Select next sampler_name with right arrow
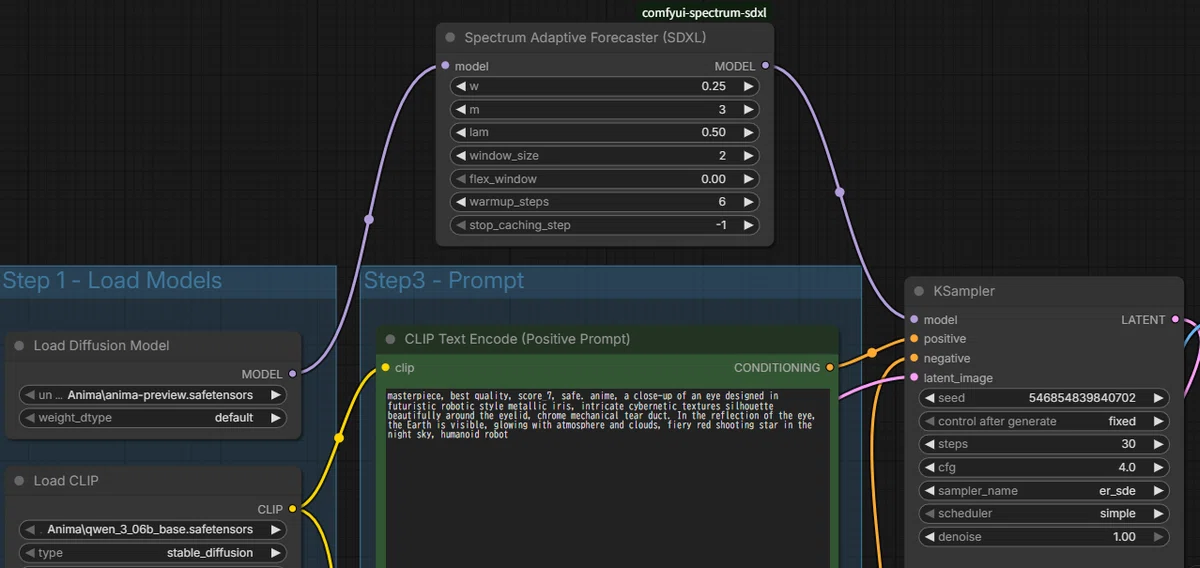The width and height of the screenshot is (1200, 568). point(1157,491)
